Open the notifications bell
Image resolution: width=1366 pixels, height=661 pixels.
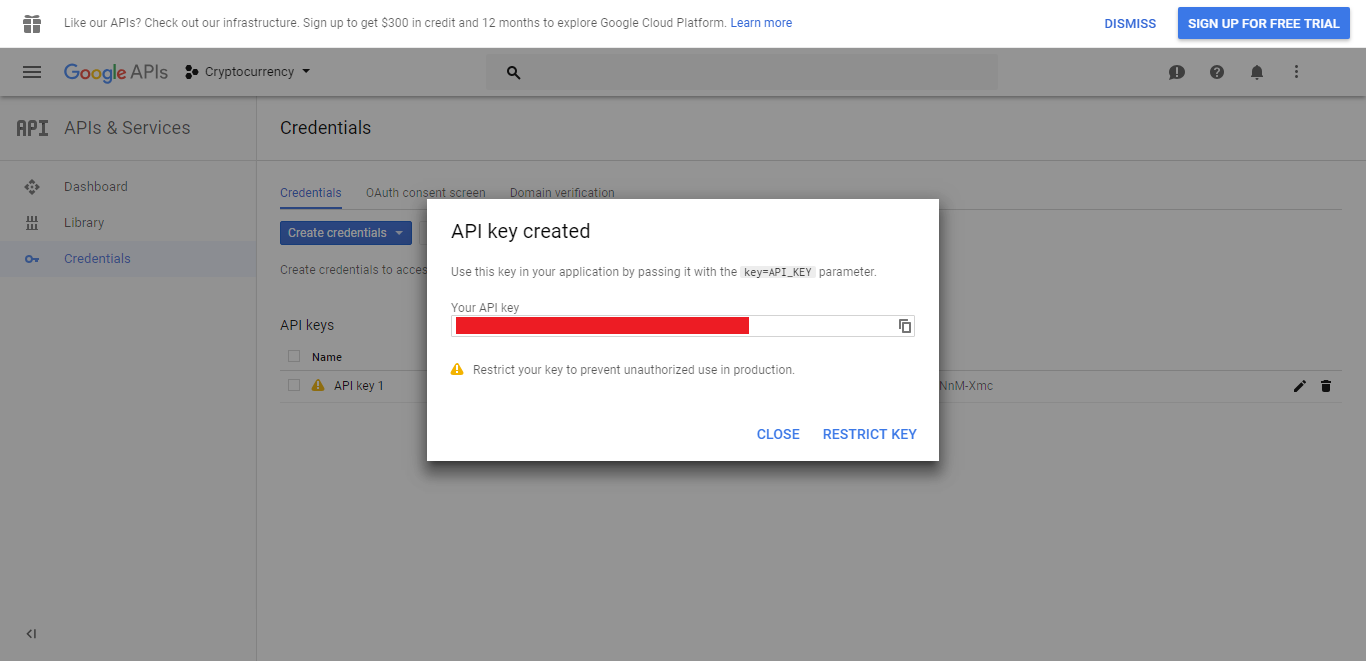click(x=1256, y=71)
